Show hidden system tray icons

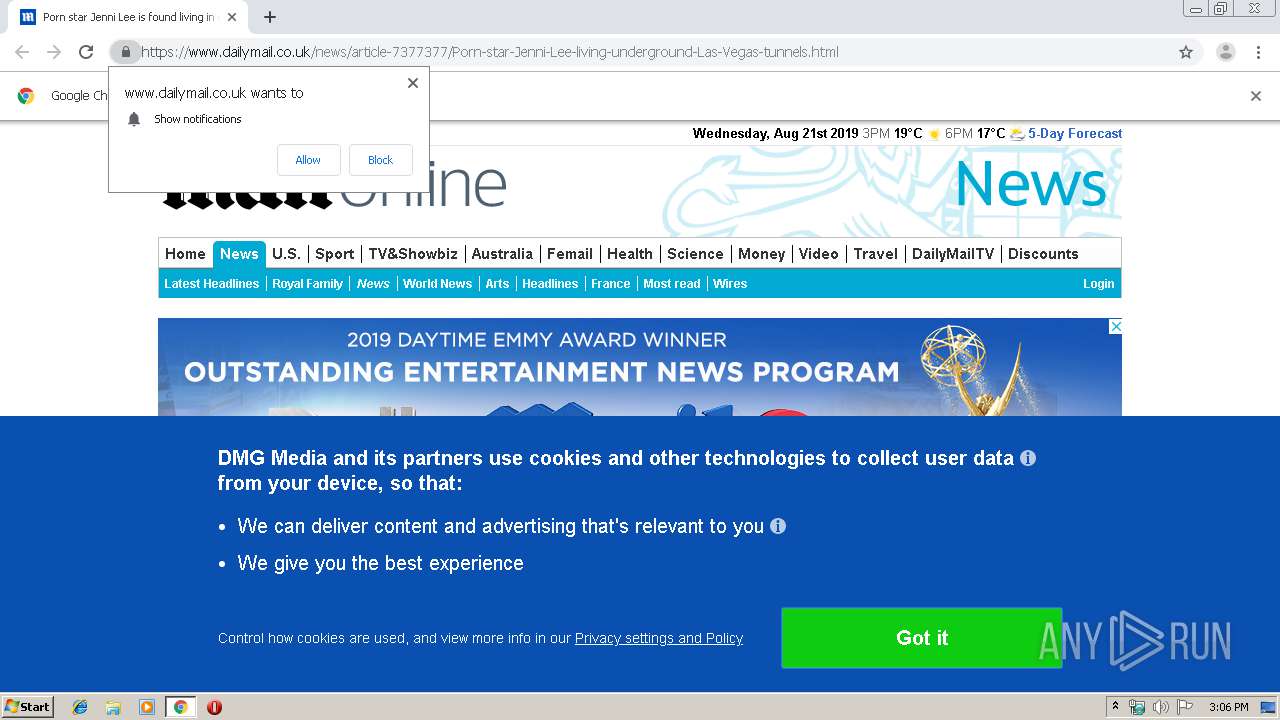pos(1116,707)
